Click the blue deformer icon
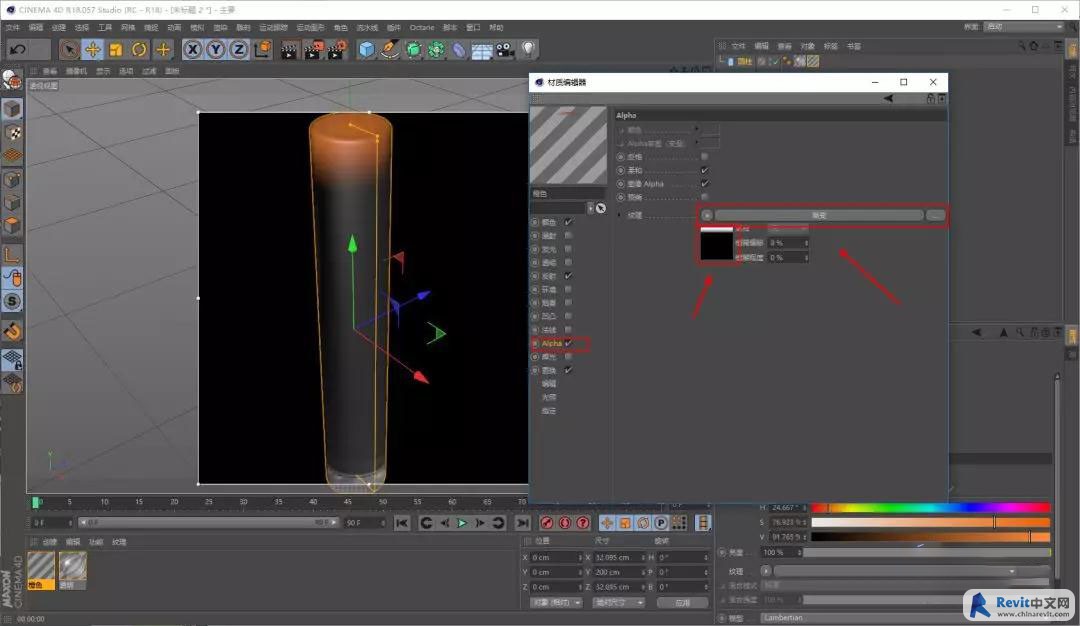This screenshot has width=1080, height=626. (x=459, y=49)
